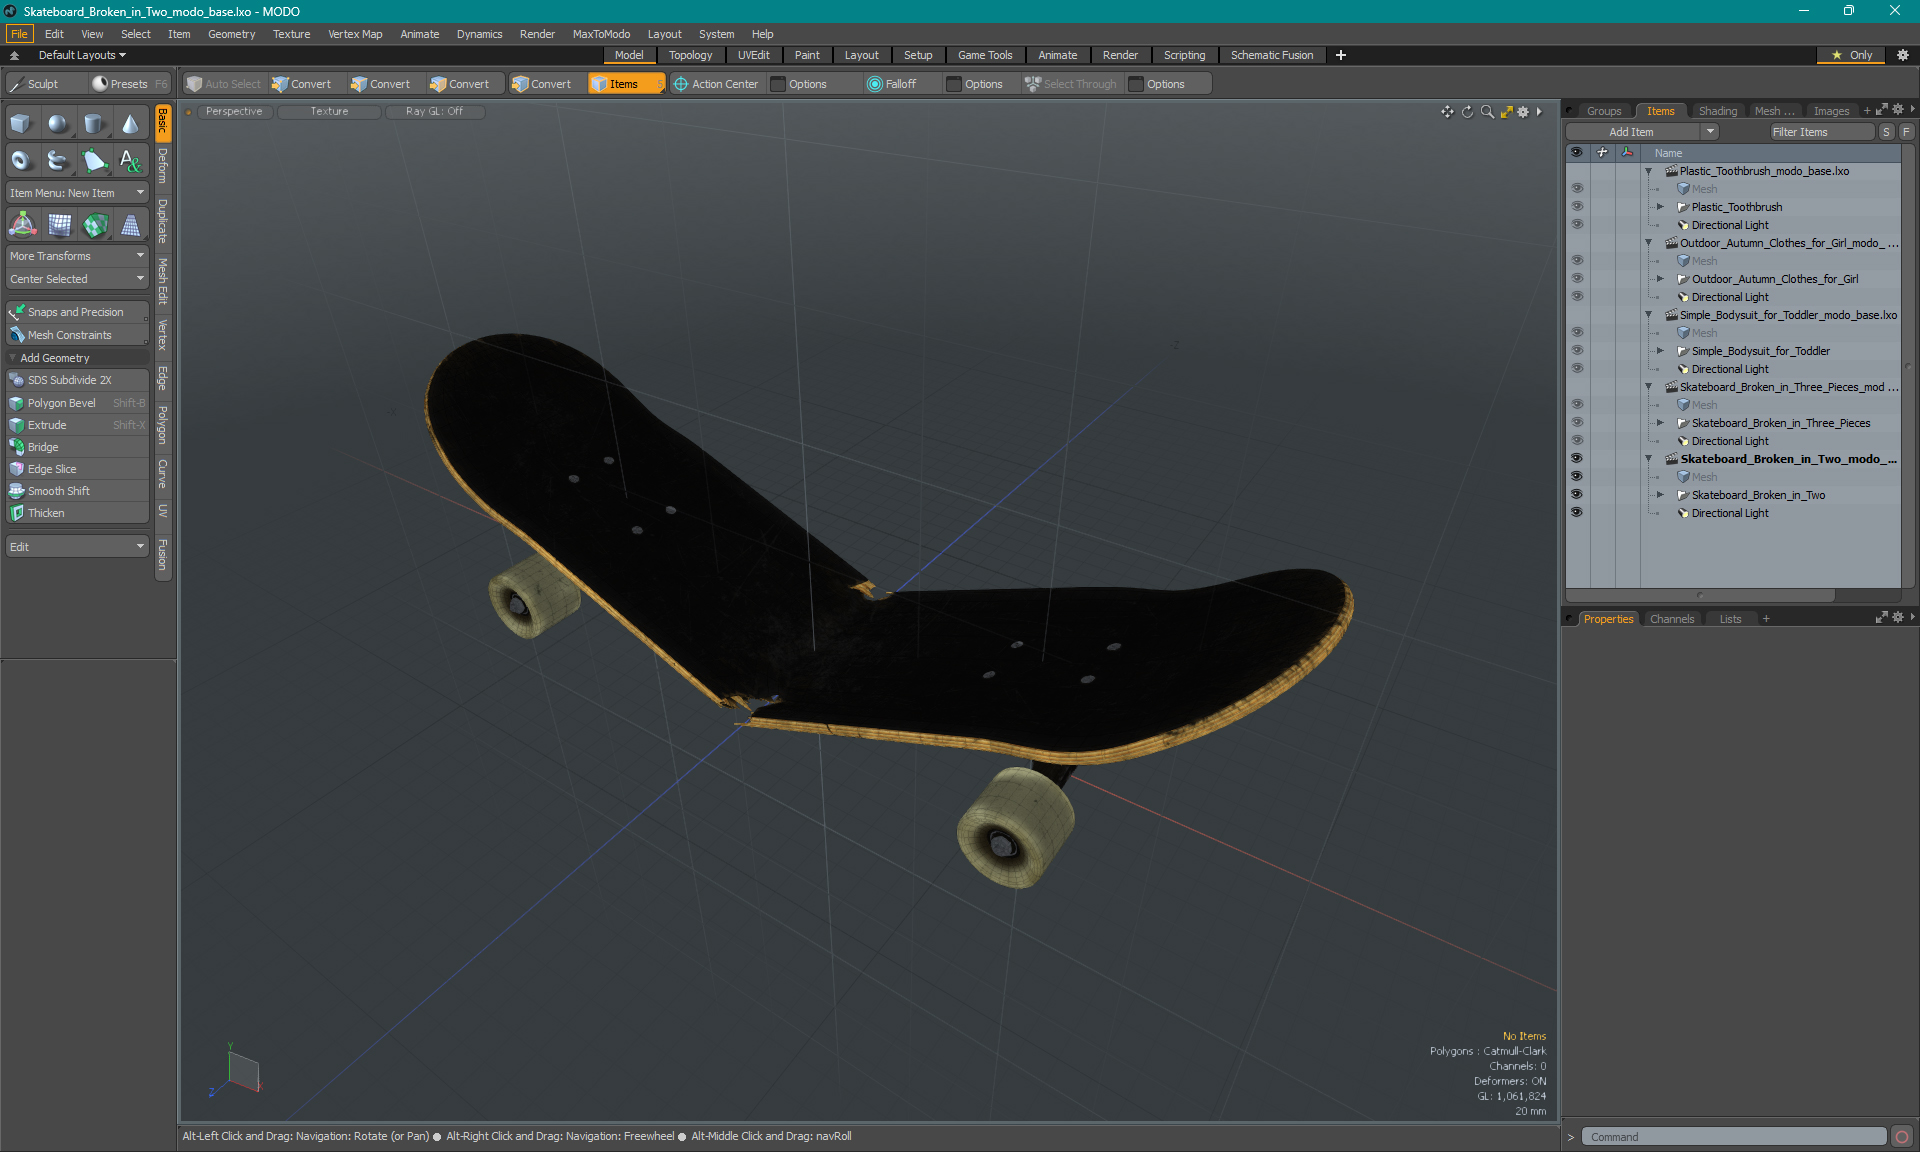Expand the Skateboard_Broken_in_Three_Pieces group
Image resolution: width=1920 pixels, height=1152 pixels.
pyautogui.click(x=1665, y=422)
